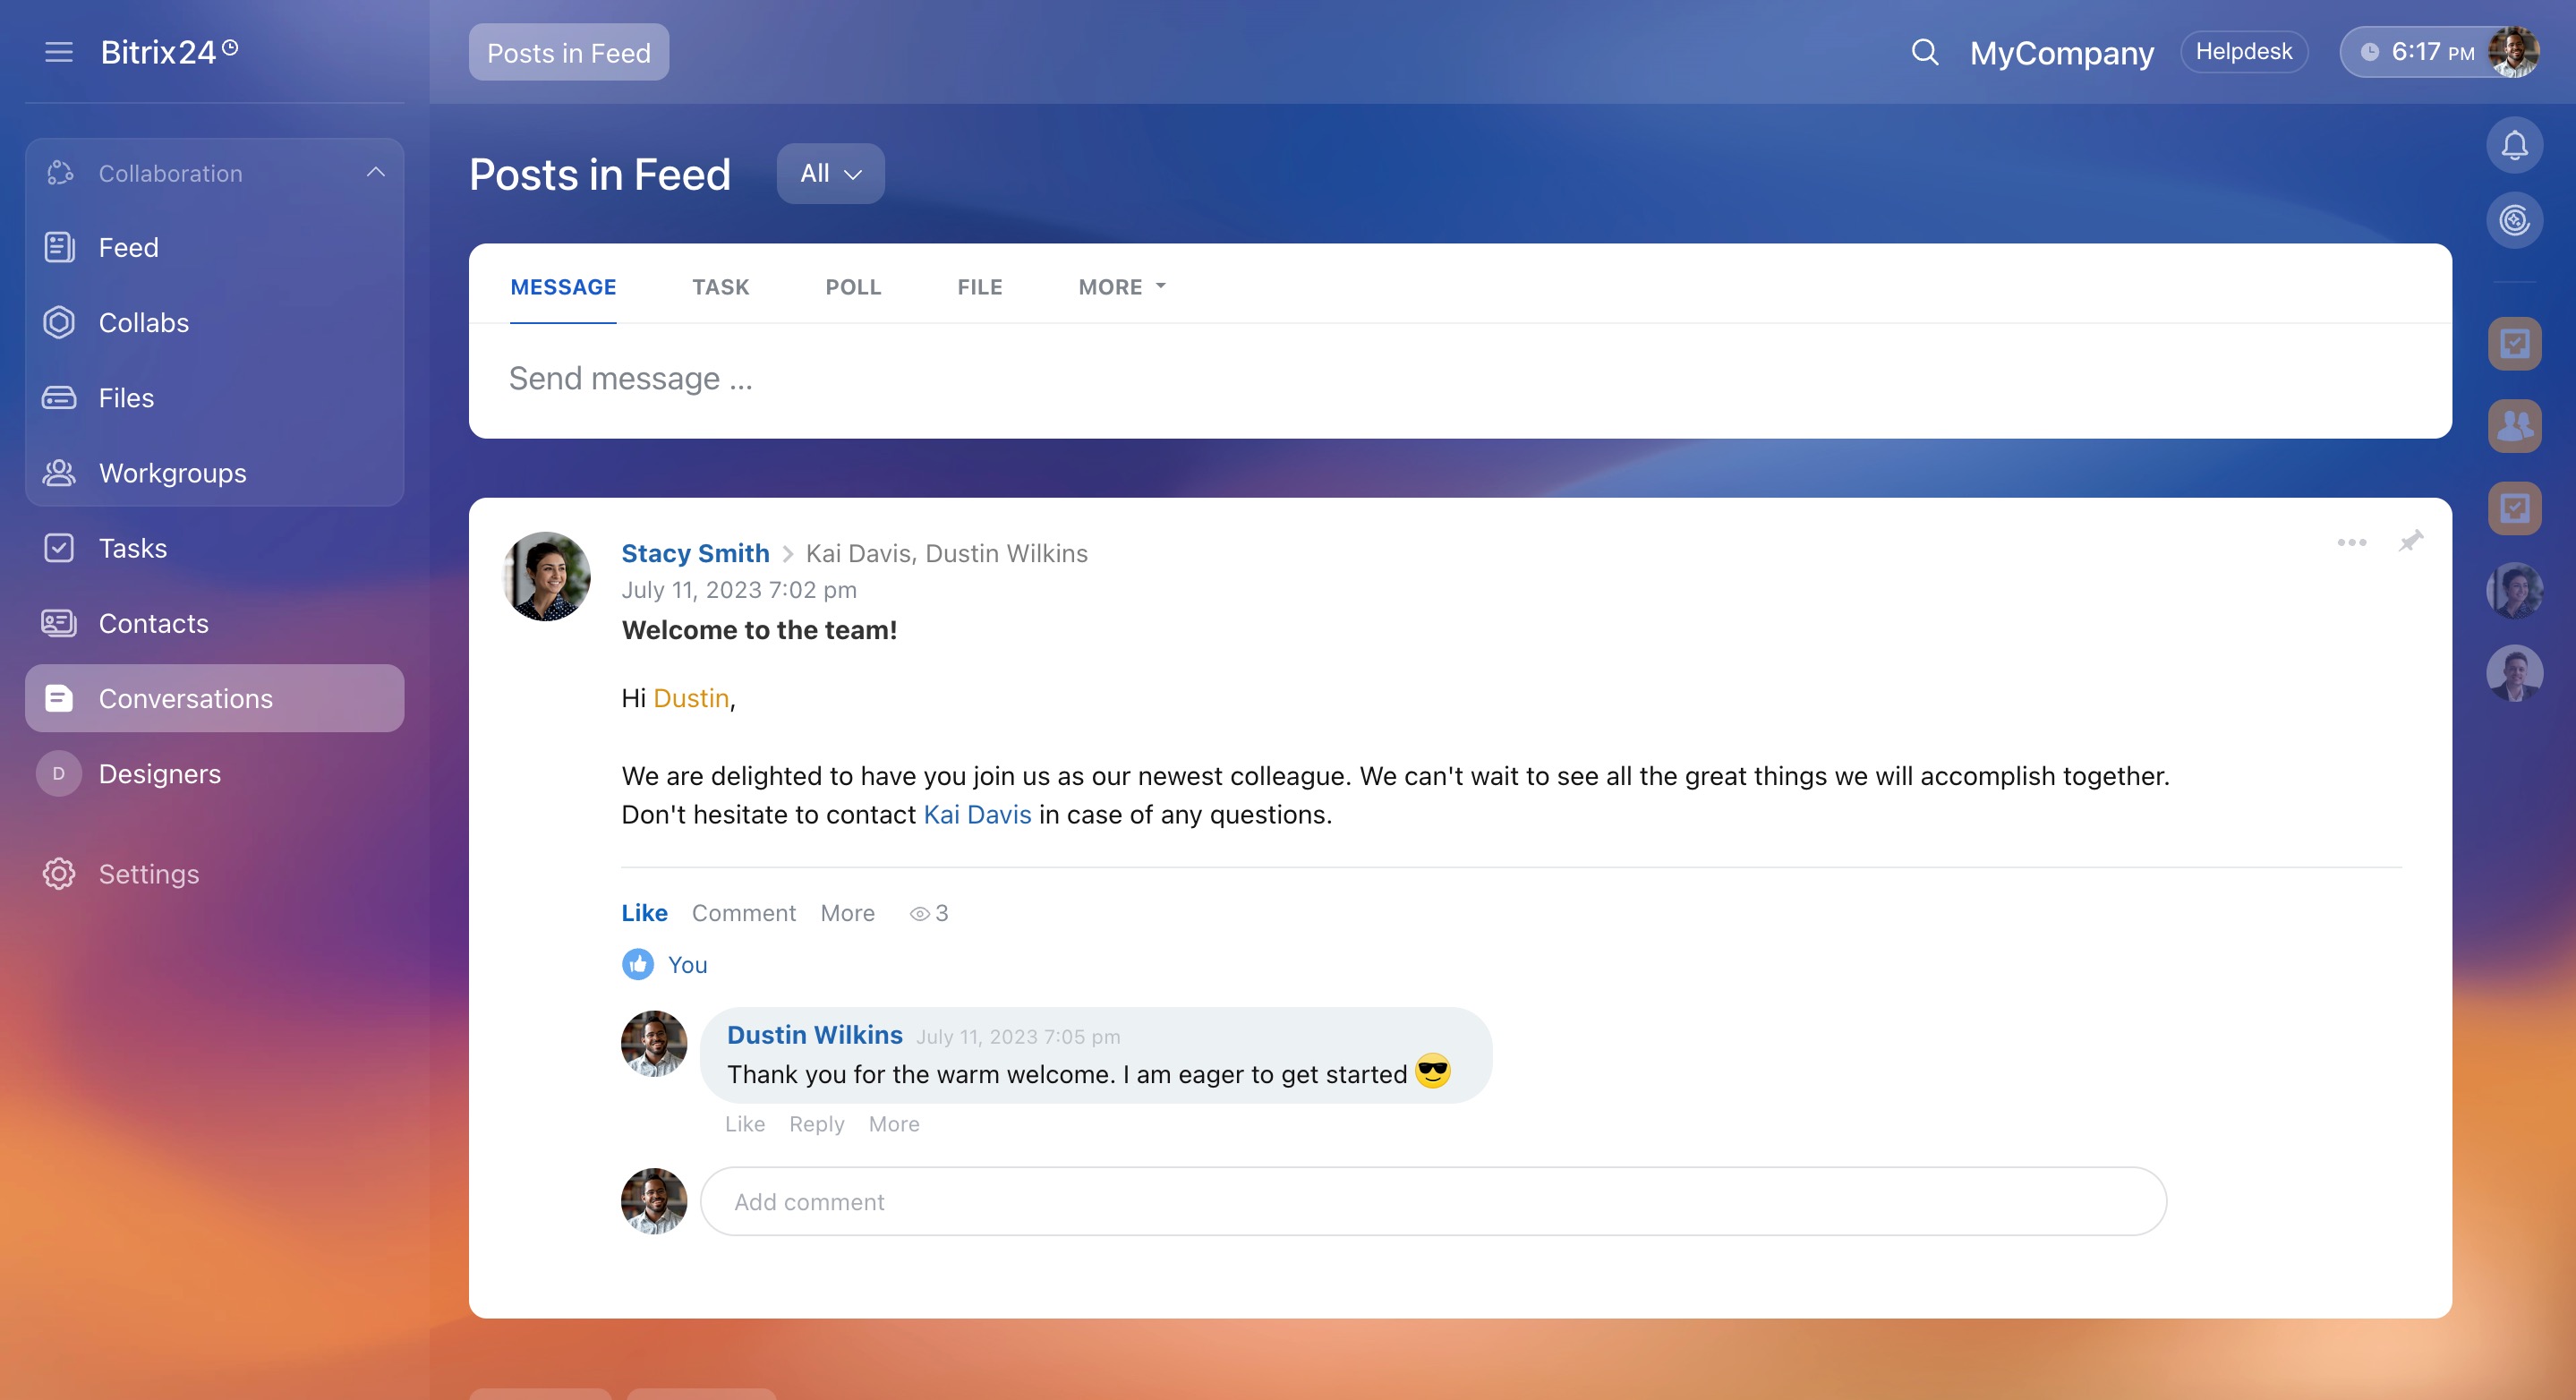The height and width of the screenshot is (1400, 2576).
Task: Click the Add comment field
Action: [x=1432, y=1201]
